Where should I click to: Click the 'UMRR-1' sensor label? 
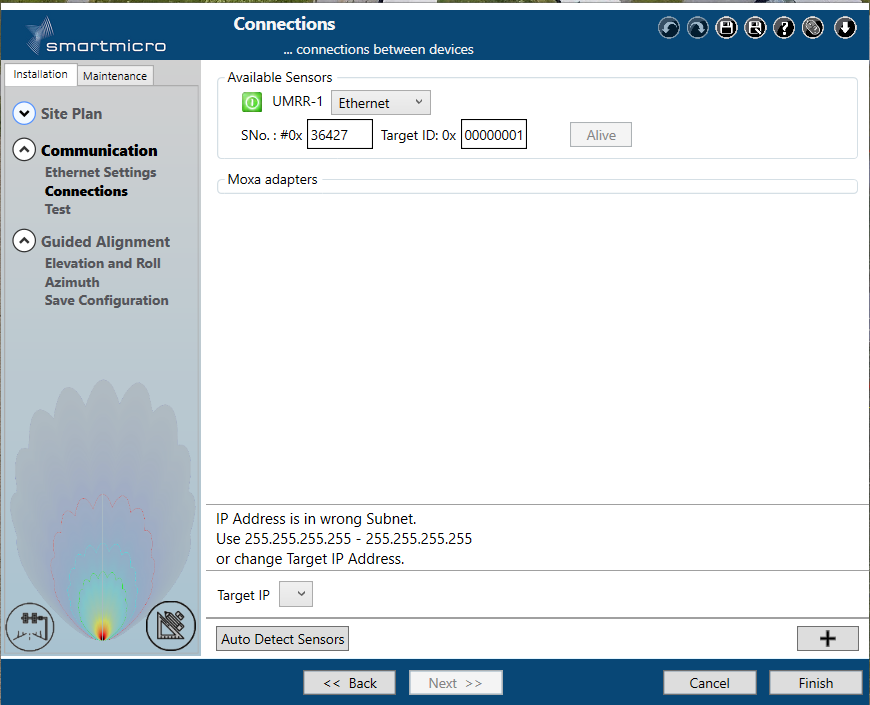[x=297, y=102]
